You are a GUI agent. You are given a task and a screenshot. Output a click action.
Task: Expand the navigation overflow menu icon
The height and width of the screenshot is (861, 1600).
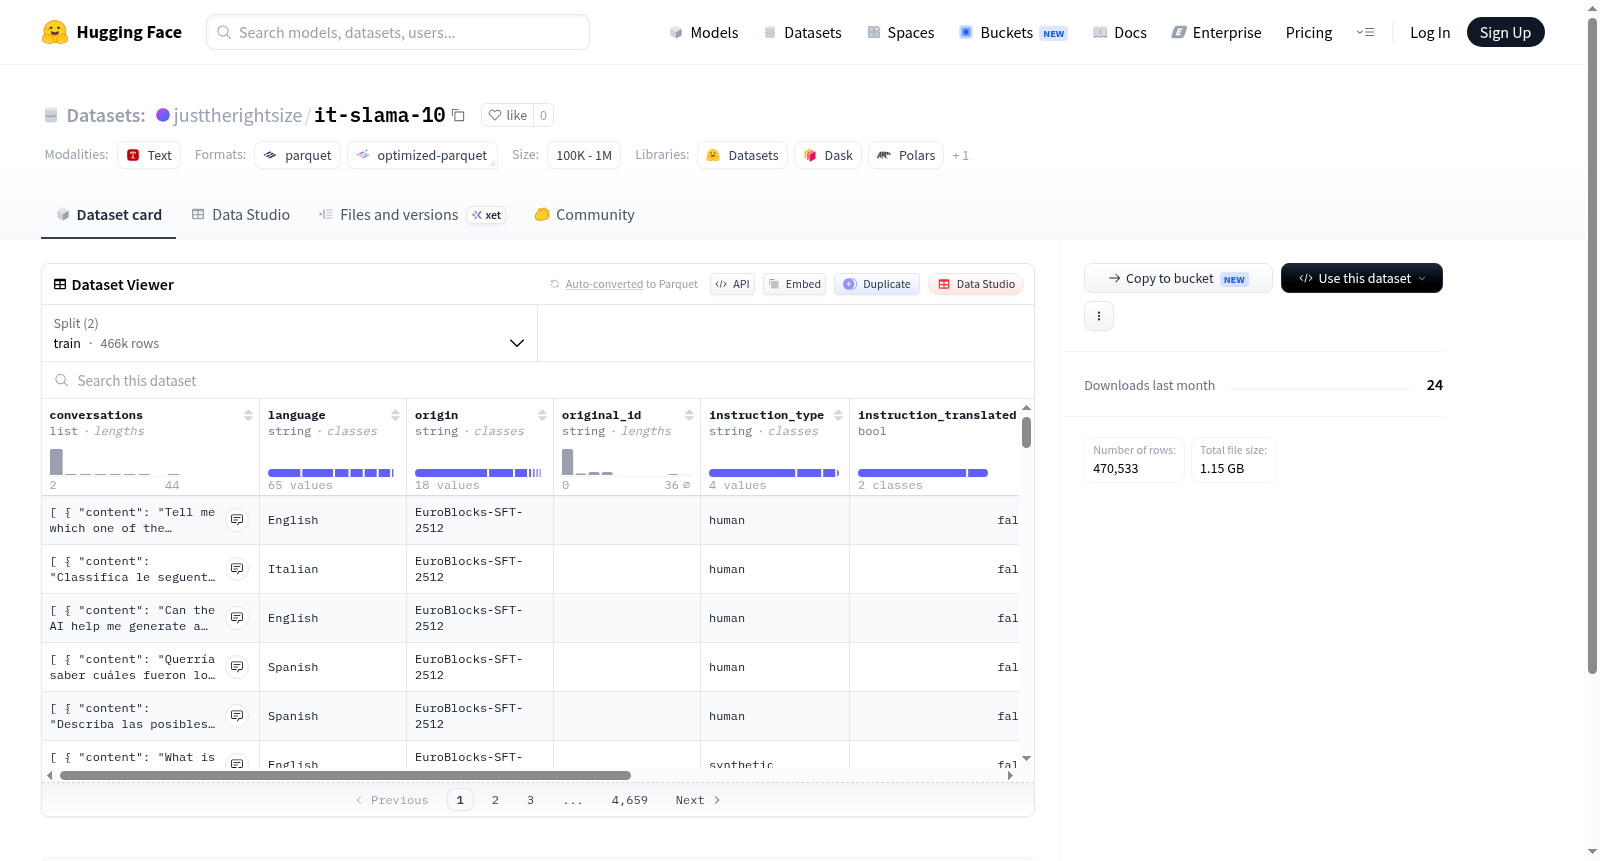tap(1365, 32)
